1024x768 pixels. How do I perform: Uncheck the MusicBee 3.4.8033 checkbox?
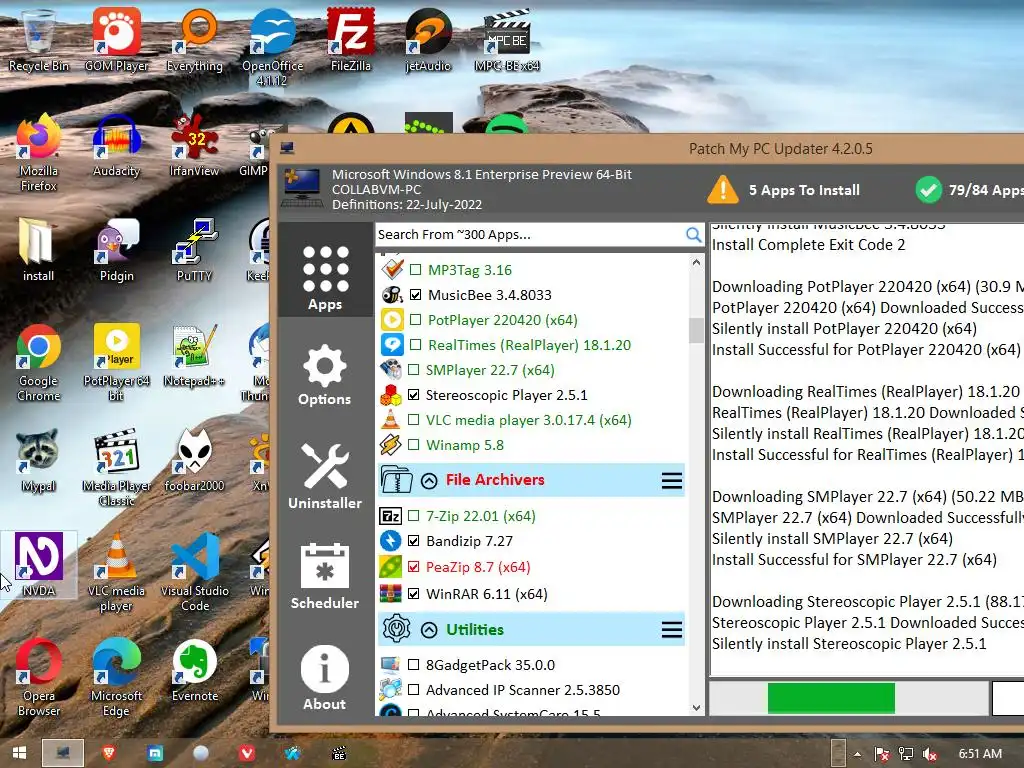click(x=415, y=295)
